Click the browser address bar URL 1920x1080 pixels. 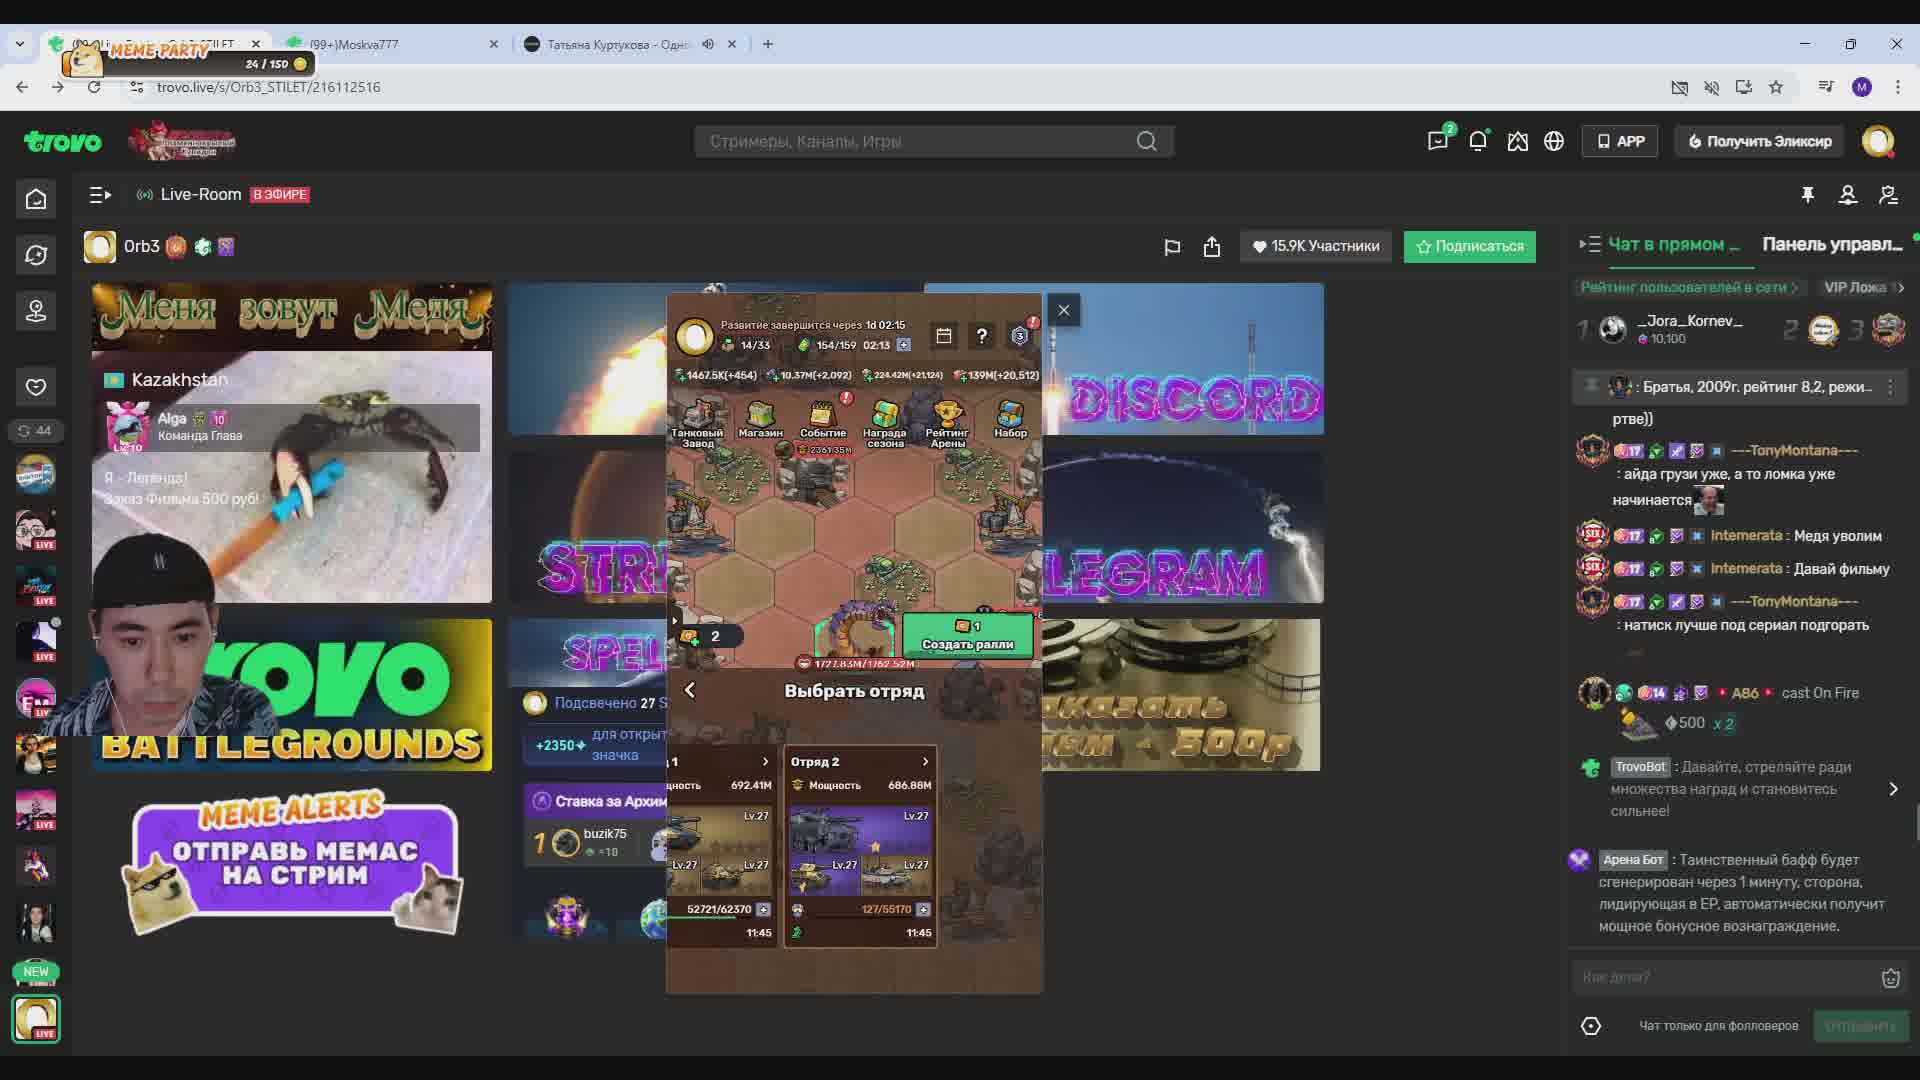[x=269, y=87]
